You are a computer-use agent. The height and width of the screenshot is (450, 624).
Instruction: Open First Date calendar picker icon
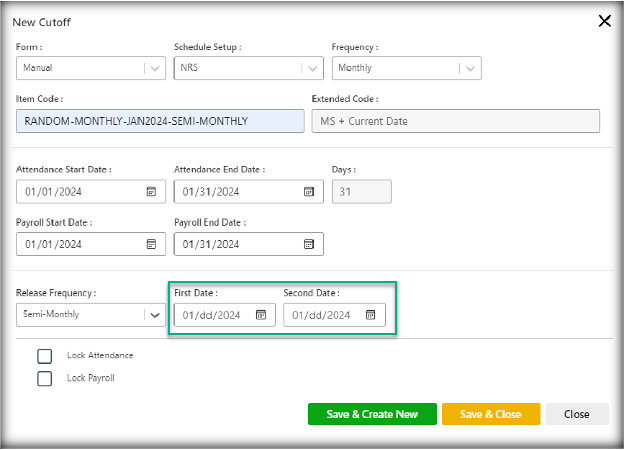pyautogui.click(x=261, y=314)
